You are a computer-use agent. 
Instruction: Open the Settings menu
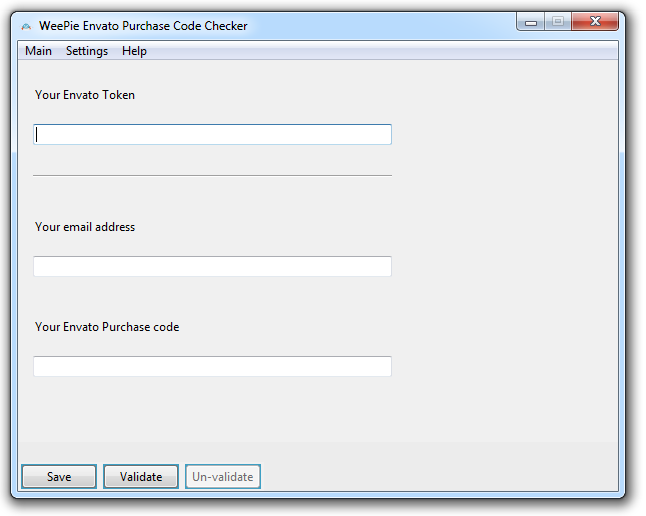pos(87,51)
